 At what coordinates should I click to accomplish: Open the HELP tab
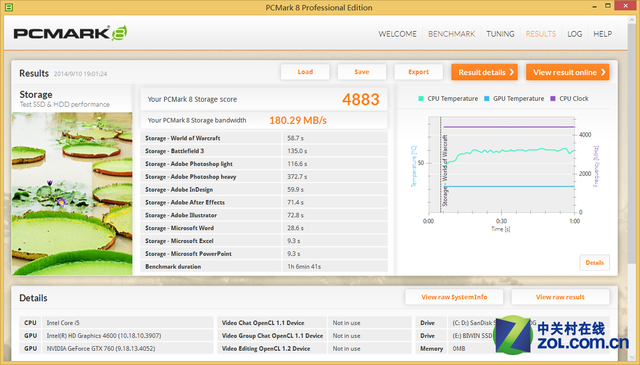pos(602,34)
